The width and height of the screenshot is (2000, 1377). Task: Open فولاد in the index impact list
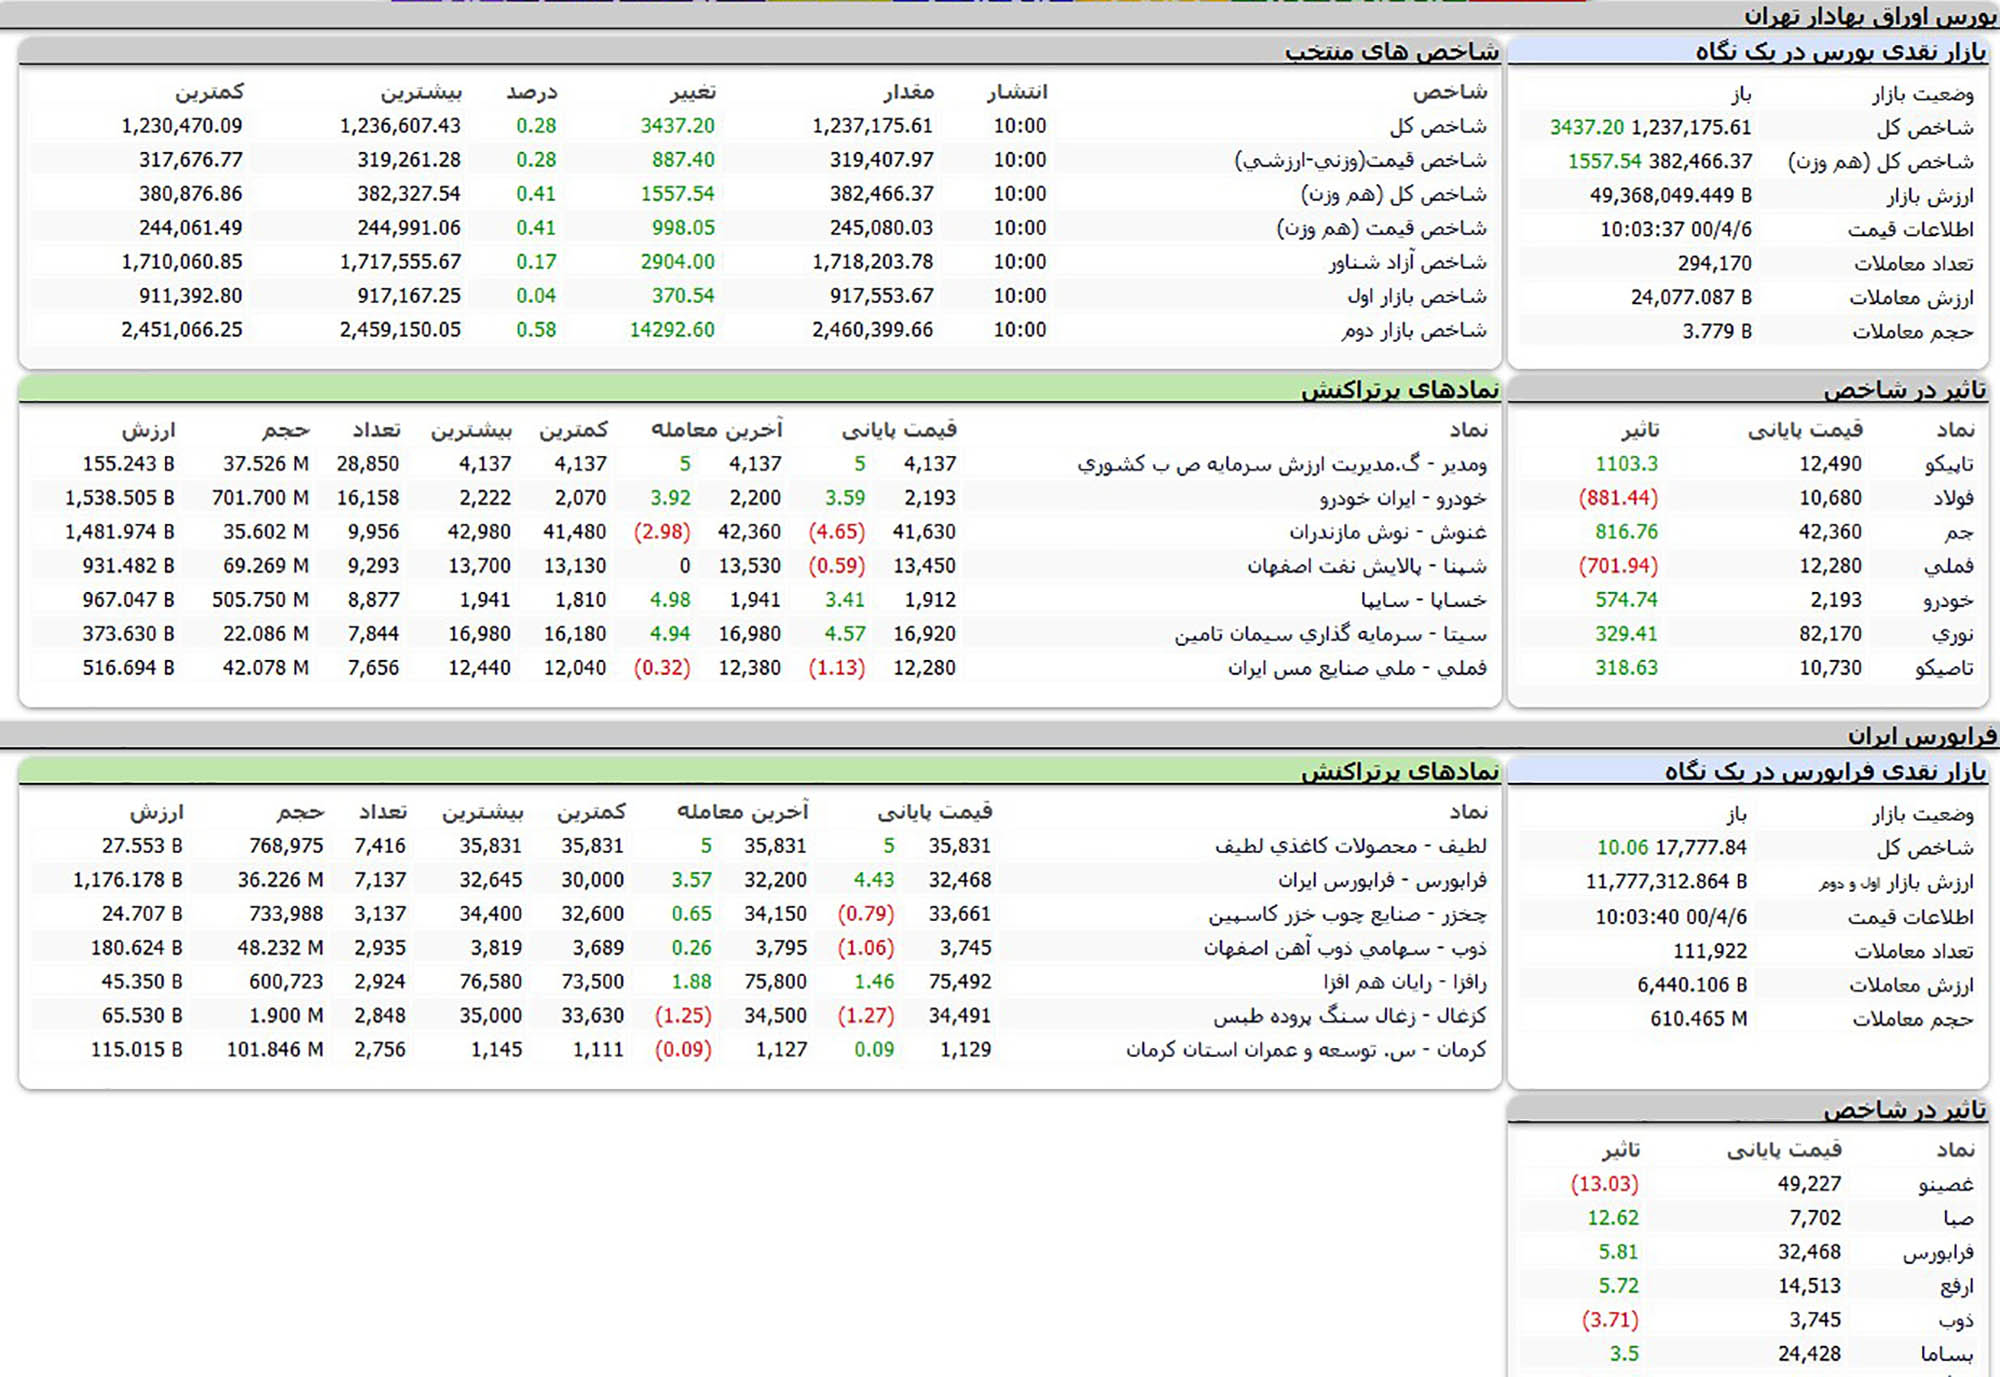[x=1954, y=498]
